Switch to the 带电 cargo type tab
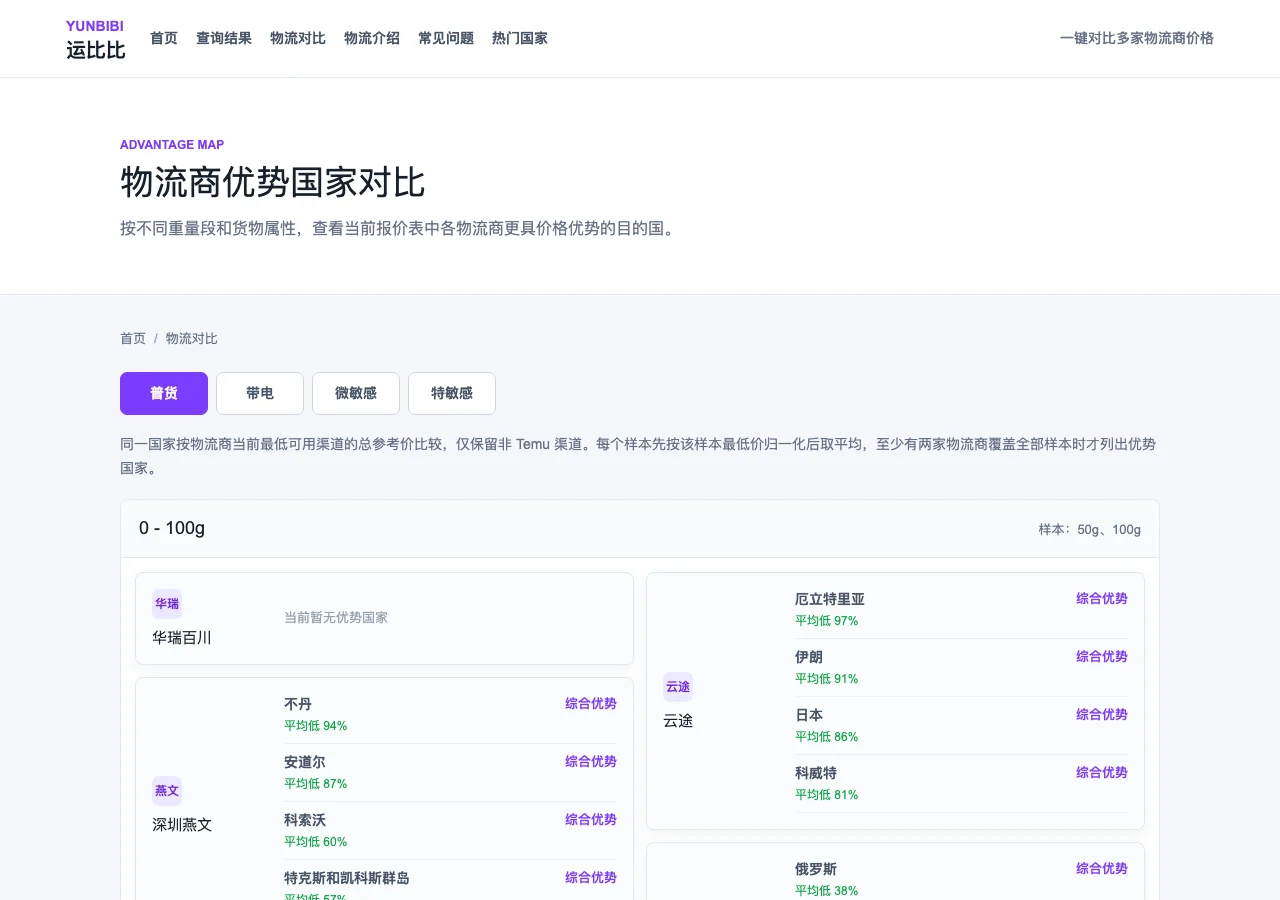This screenshot has width=1280, height=900. (260, 393)
